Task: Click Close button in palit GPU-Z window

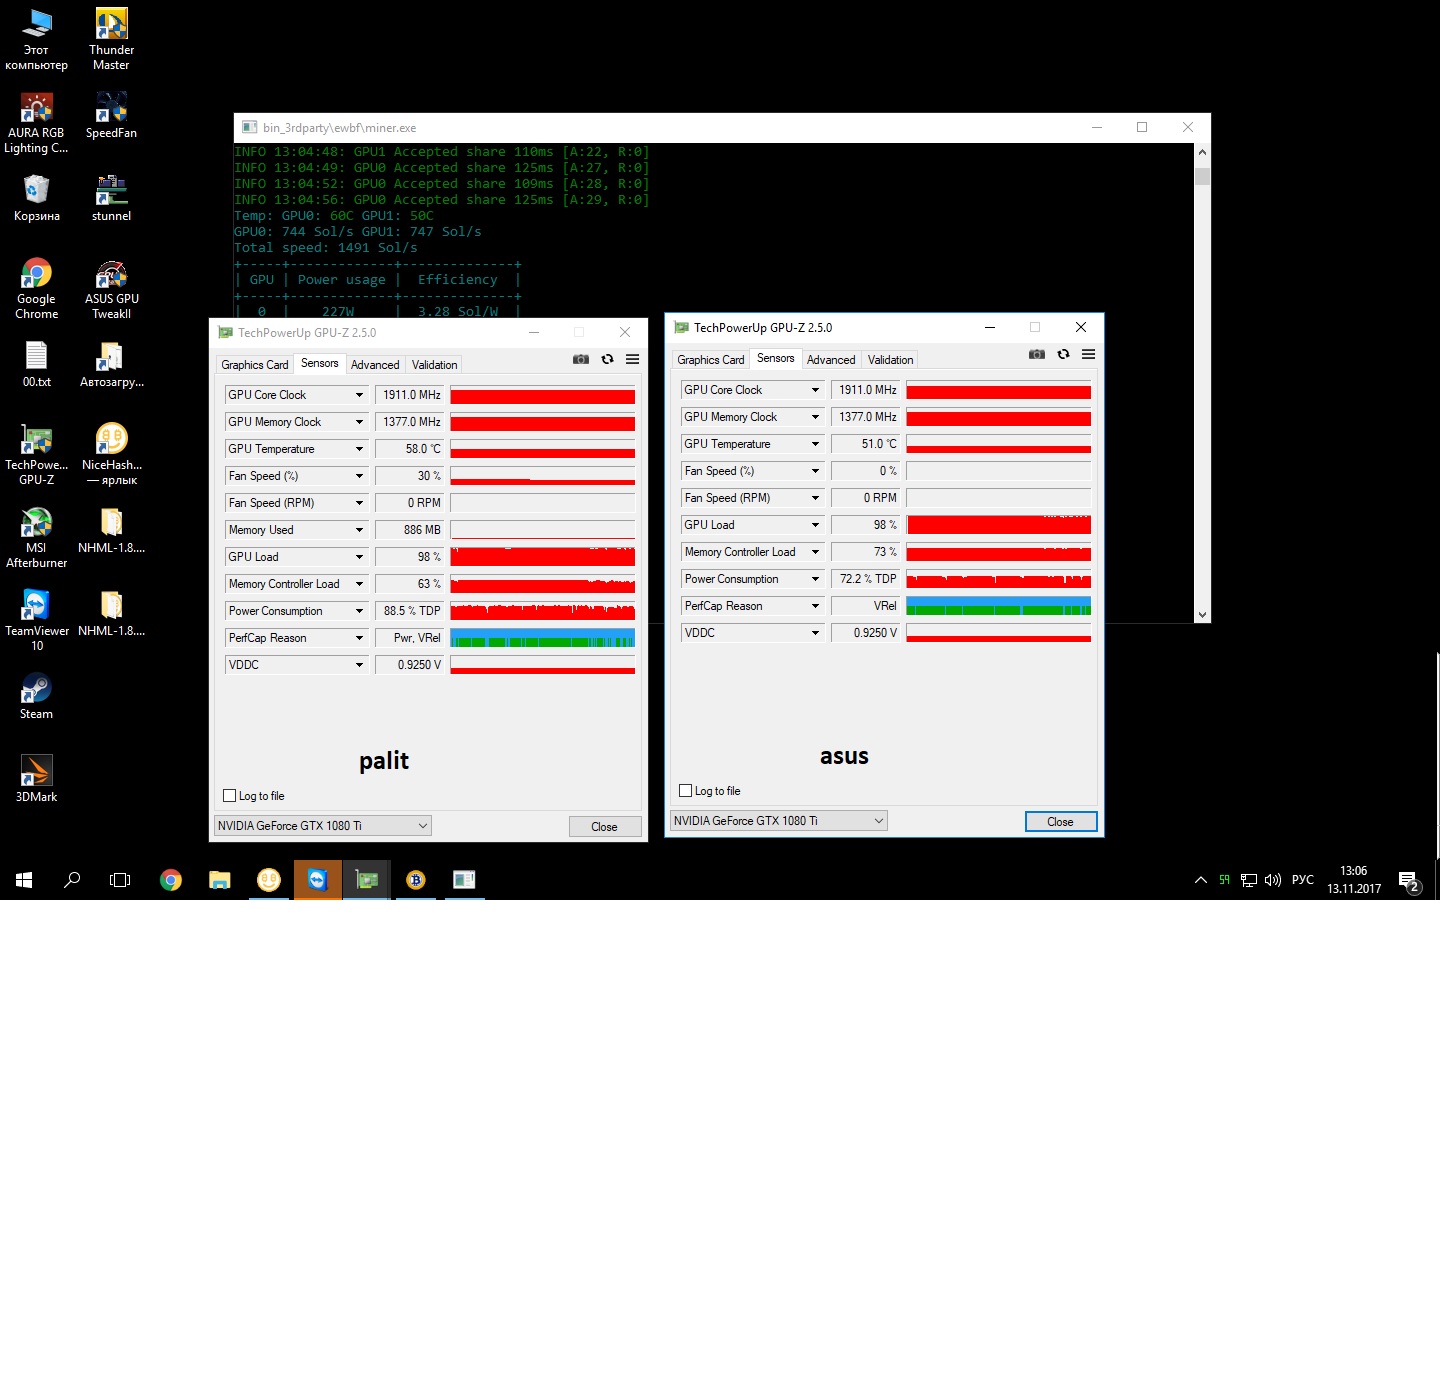Action: pyautogui.click(x=605, y=827)
